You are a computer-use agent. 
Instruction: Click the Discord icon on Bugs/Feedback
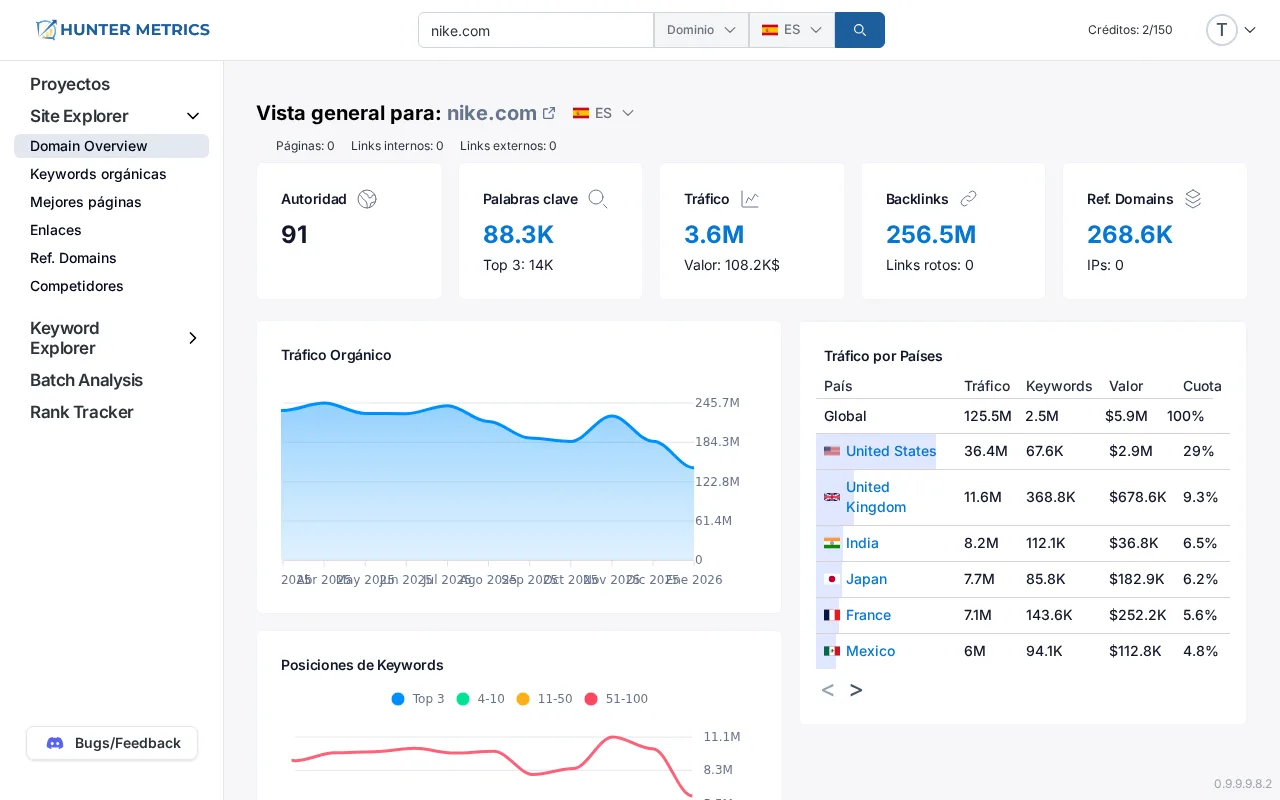(54, 743)
